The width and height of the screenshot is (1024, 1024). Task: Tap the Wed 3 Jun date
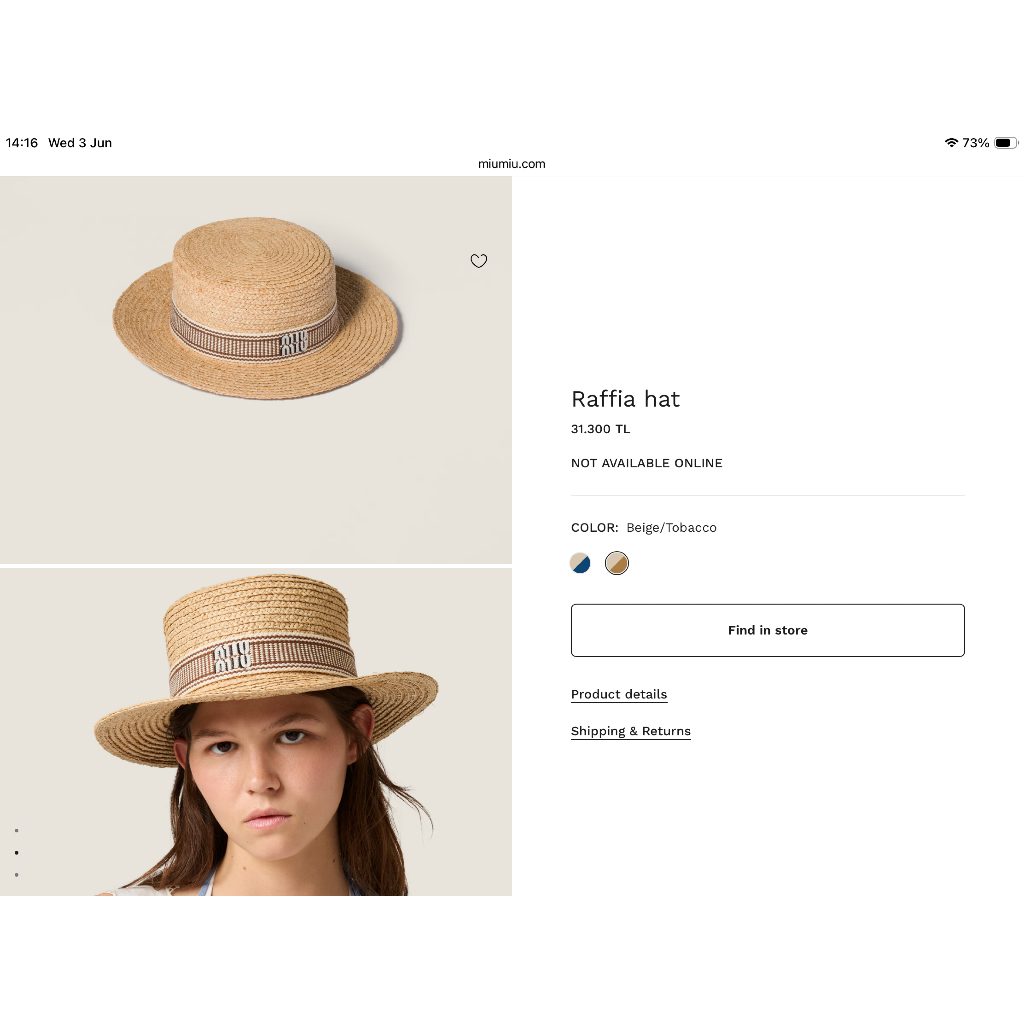coord(80,143)
